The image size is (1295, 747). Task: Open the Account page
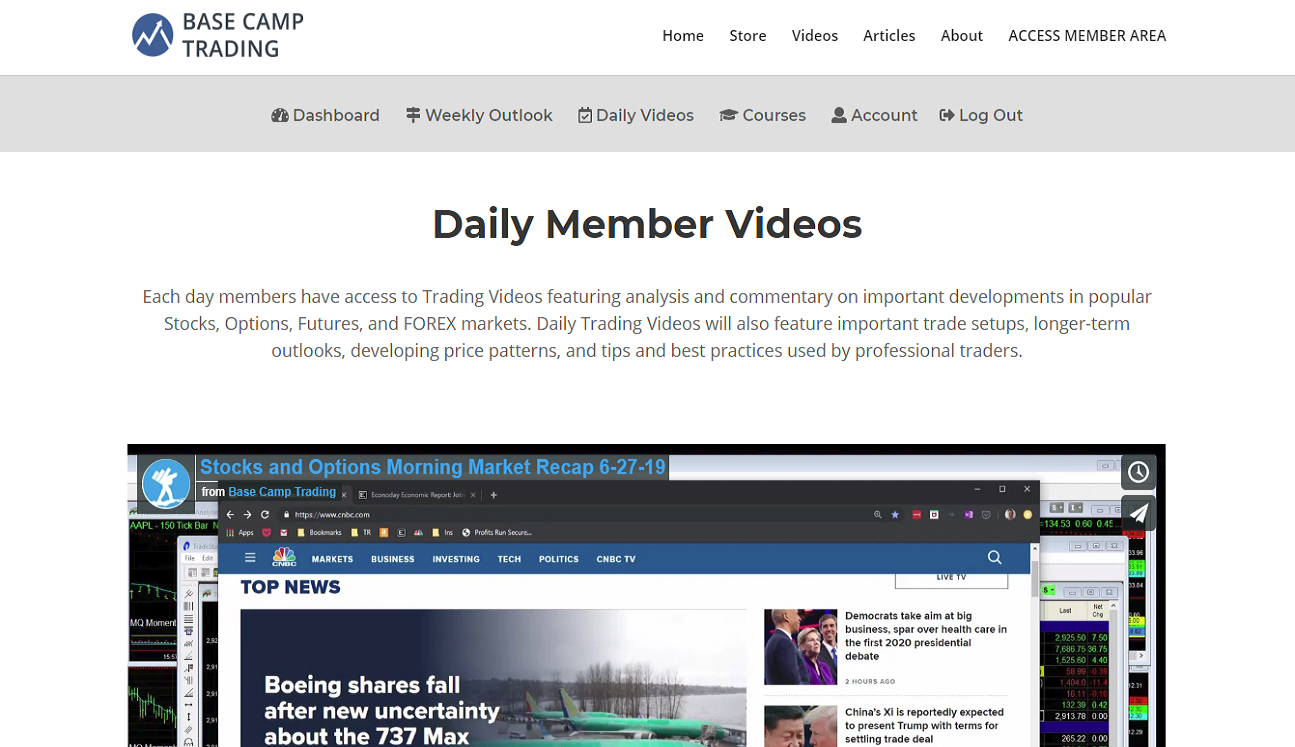[x=874, y=115]
